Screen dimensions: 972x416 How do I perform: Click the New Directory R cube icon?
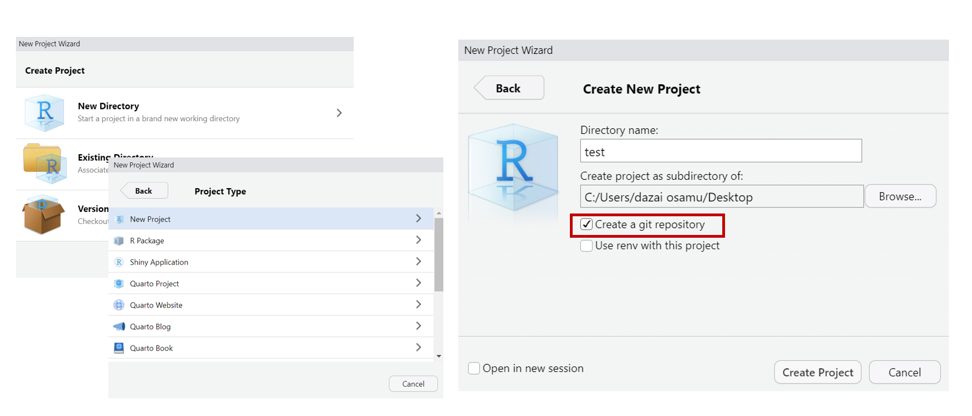pos(44,113)
